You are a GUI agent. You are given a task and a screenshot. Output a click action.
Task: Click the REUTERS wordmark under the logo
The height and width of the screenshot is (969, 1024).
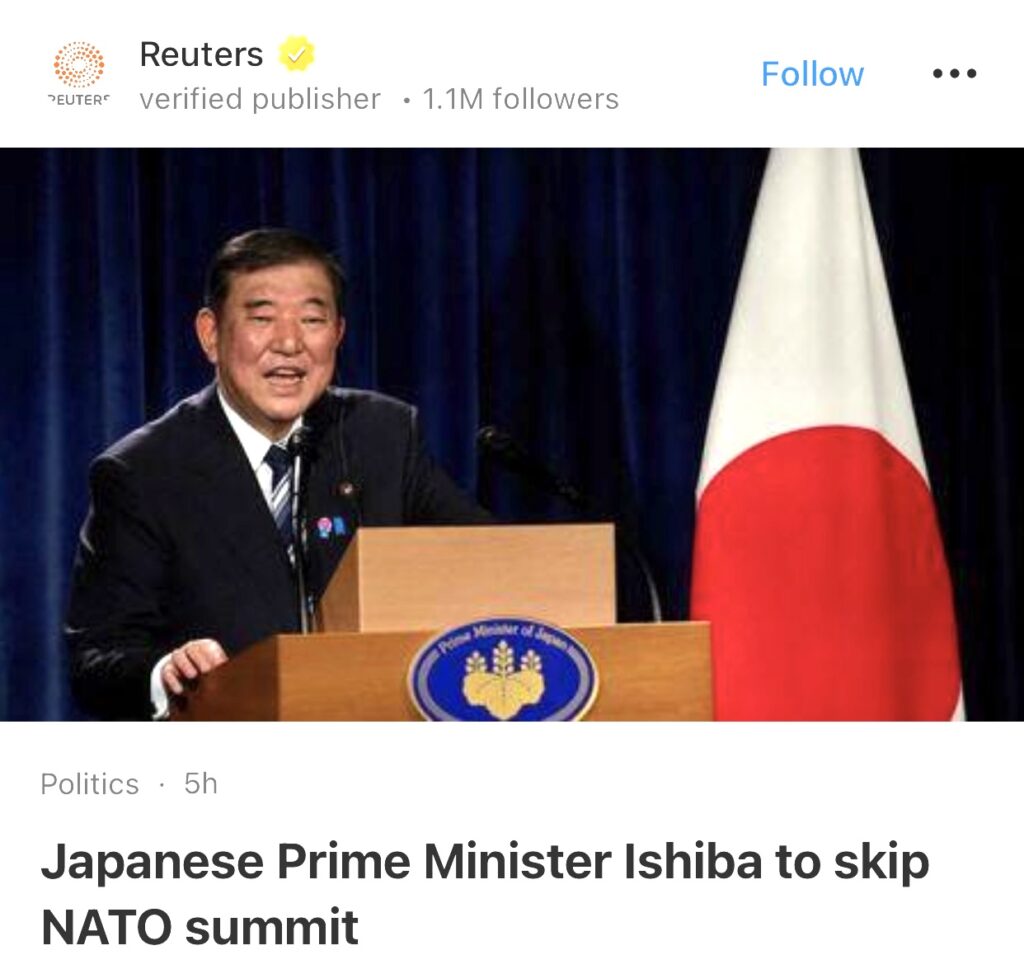click(79, 100)
